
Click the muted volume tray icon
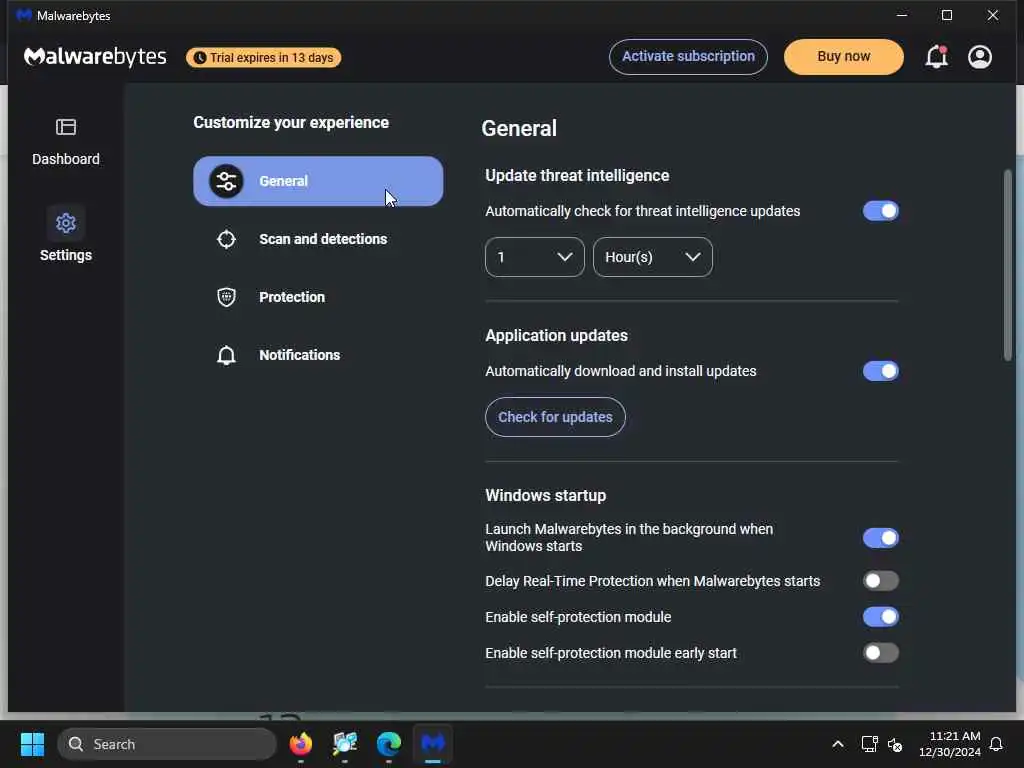895,744
